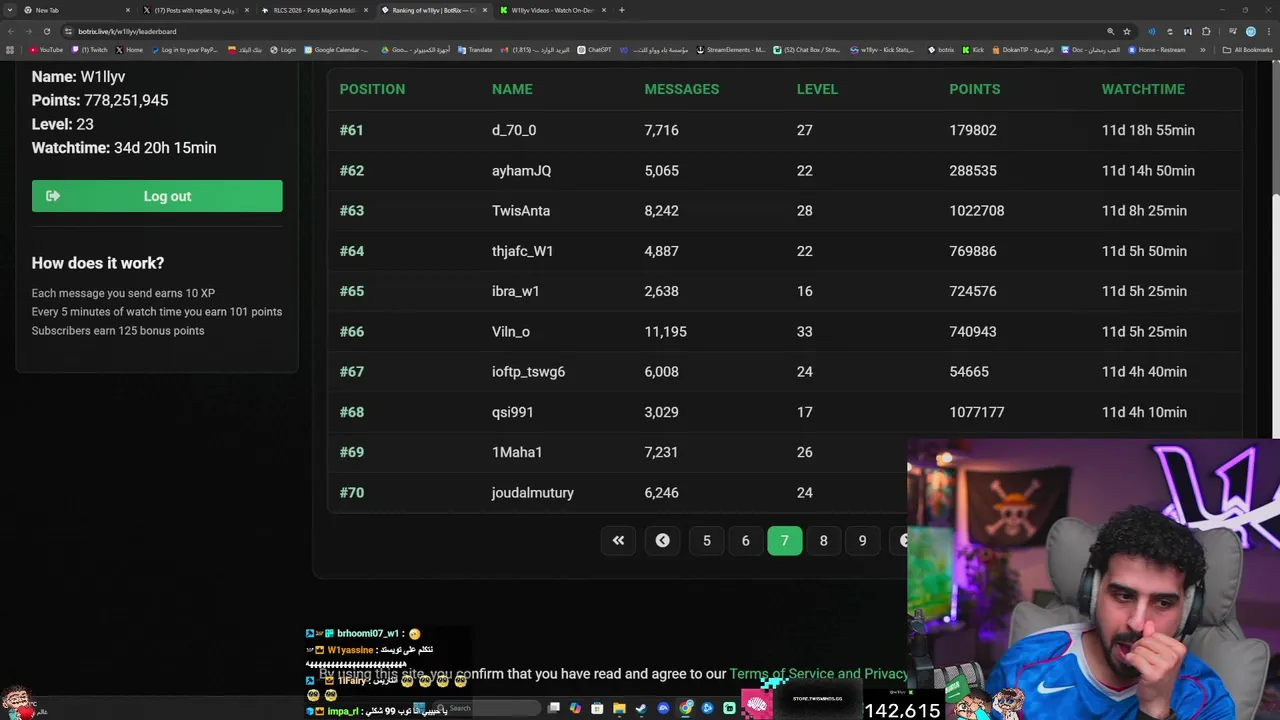Open the tab search dropdown arrow

point(10,10)
